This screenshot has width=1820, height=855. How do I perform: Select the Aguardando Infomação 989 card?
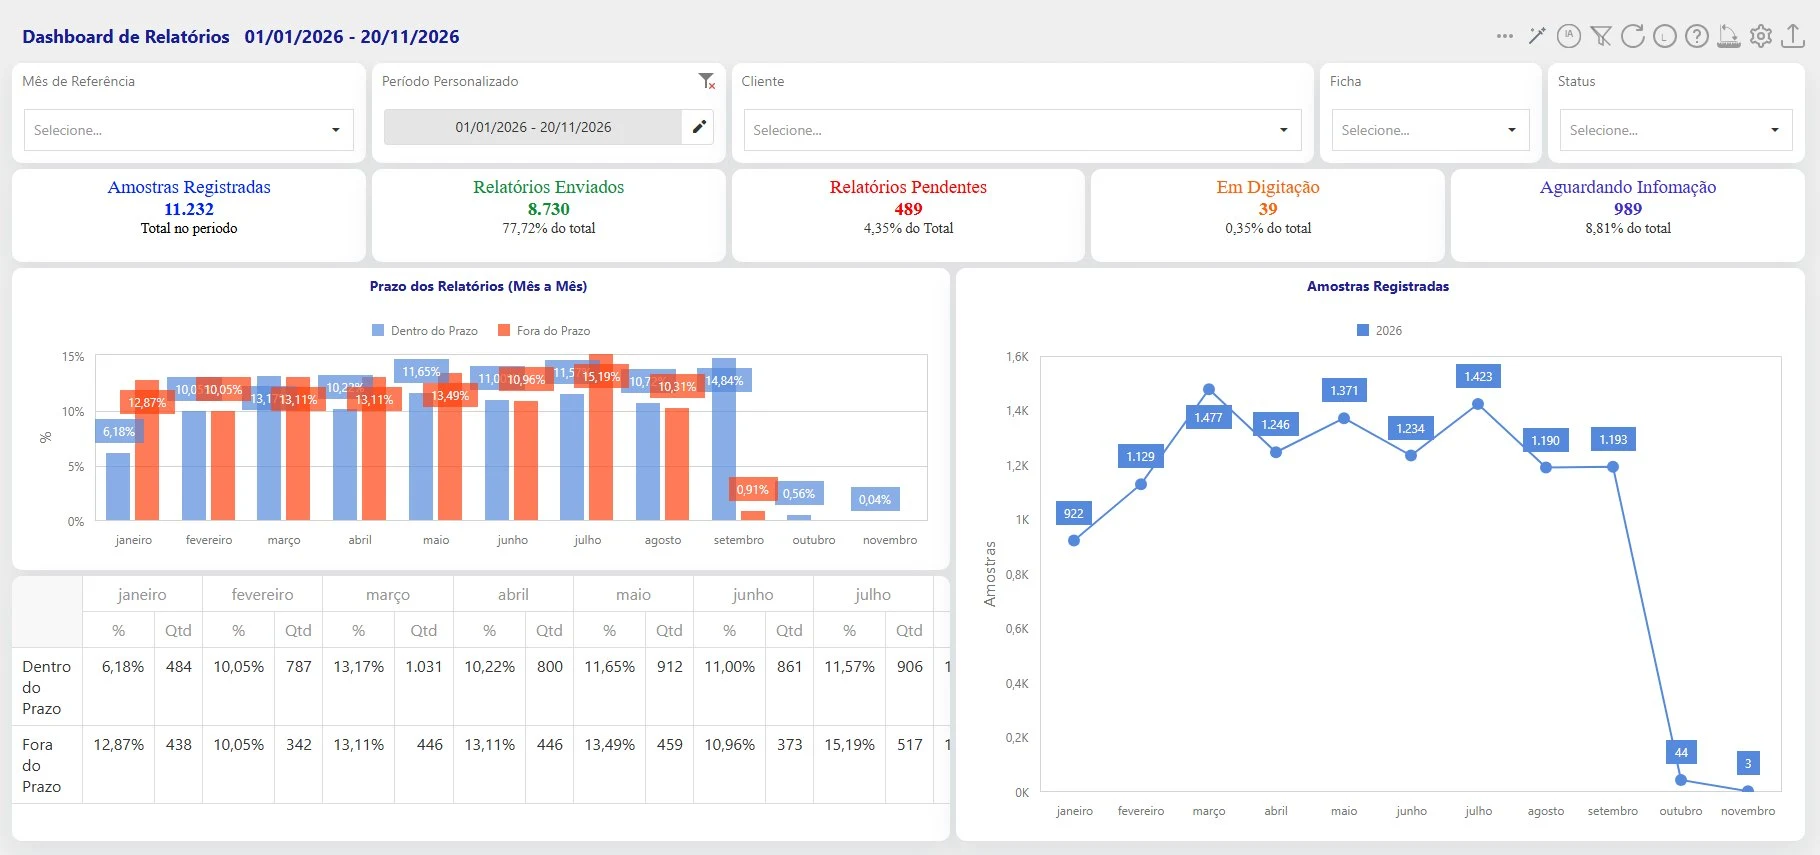coord(1628,215)
